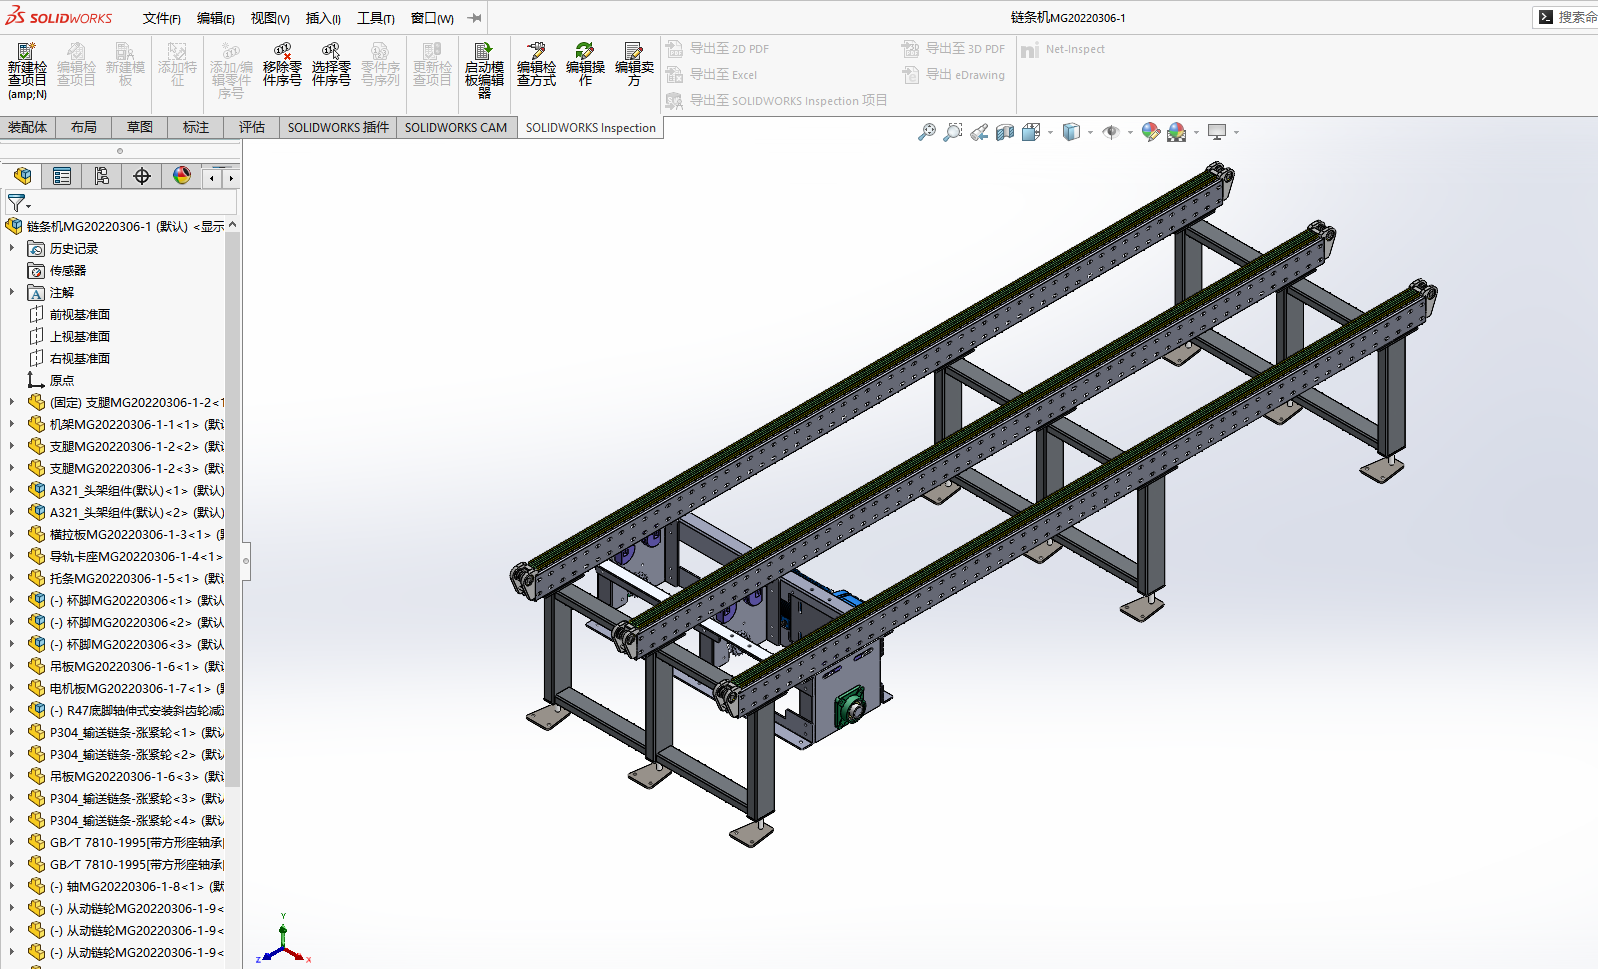Click manager tabs scroll-left arrow
This screenshot has height=969, width=1598.
pyautogui.click(x=211, y=178)
